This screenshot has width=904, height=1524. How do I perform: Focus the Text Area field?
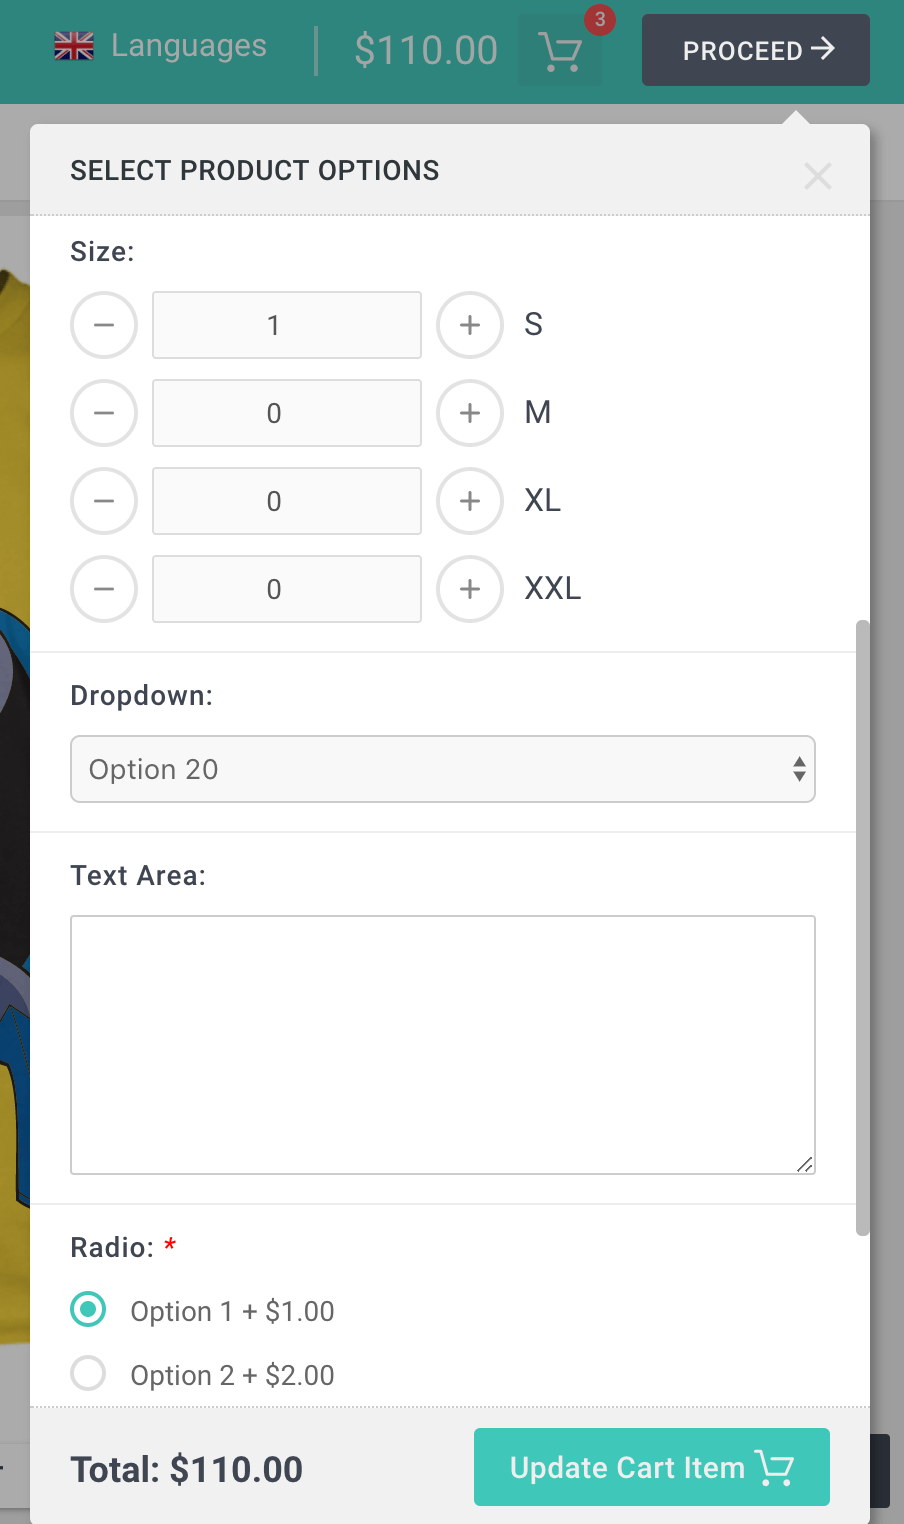point(443,1044)
